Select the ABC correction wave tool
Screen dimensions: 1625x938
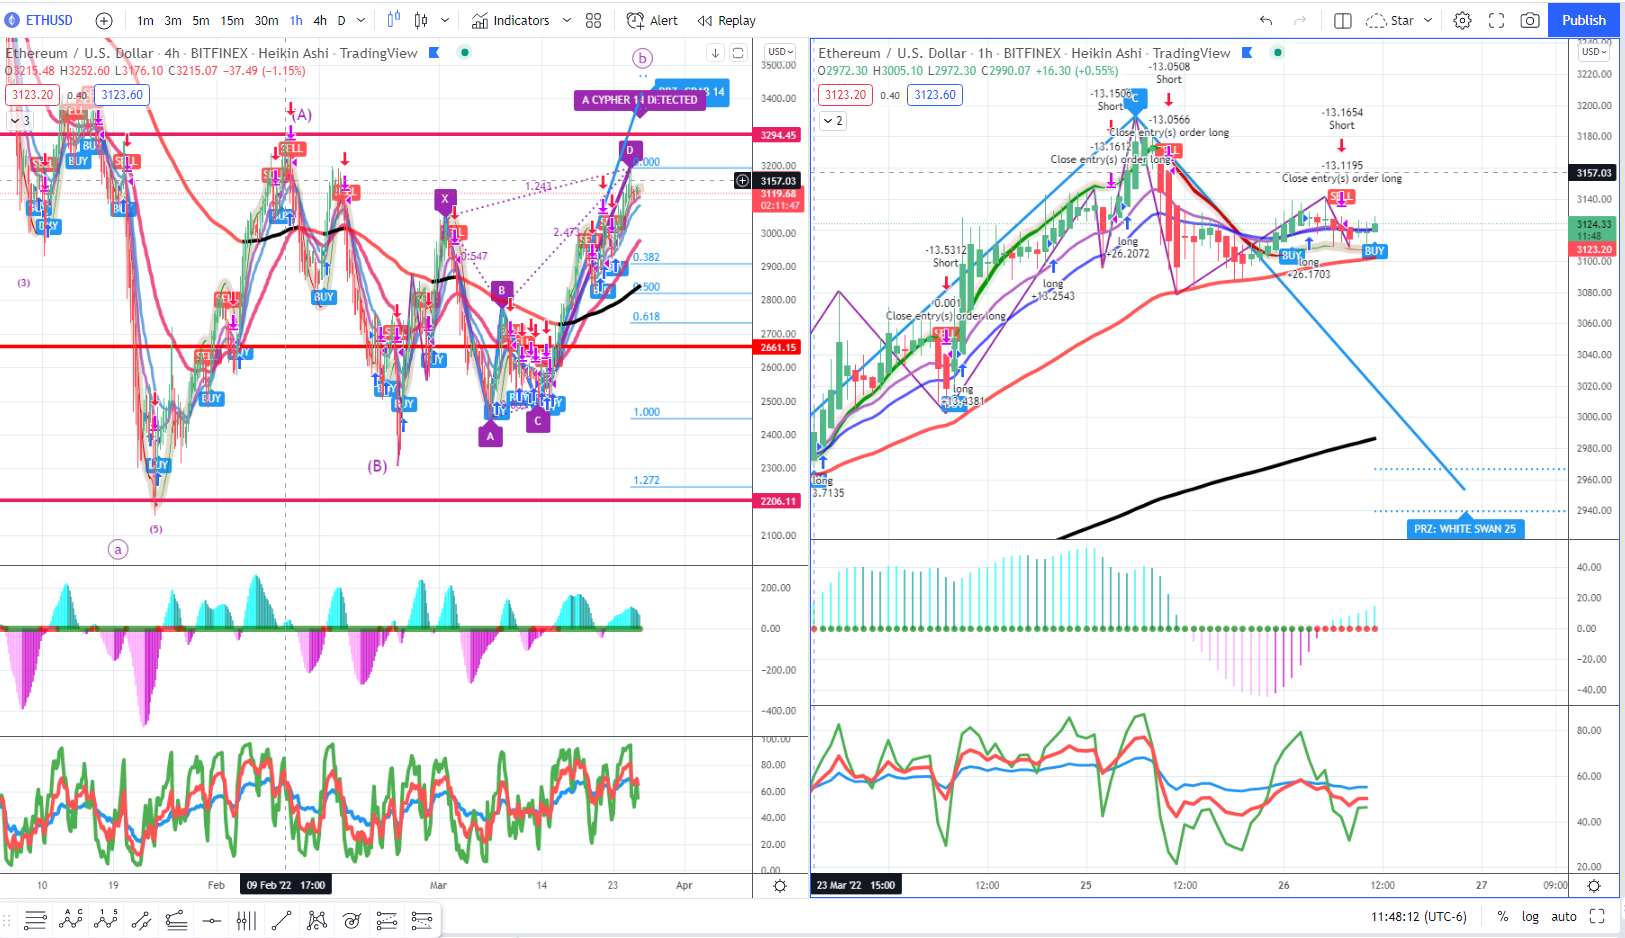(x=70, y=920)
